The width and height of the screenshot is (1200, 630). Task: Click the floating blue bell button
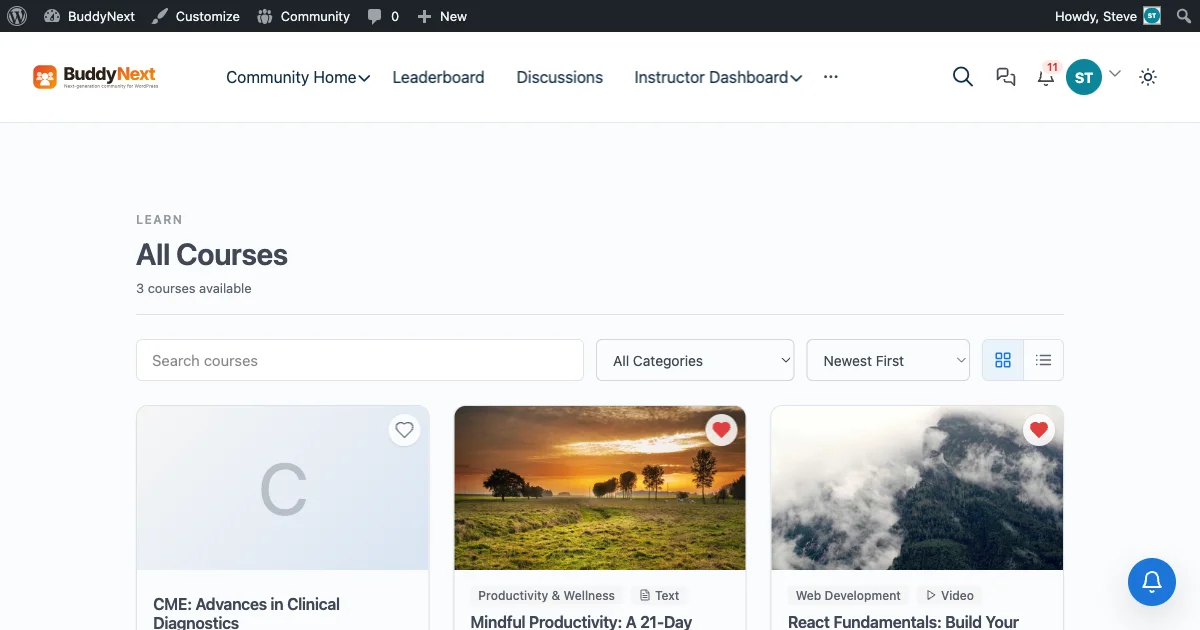[x=1152, y=581]
